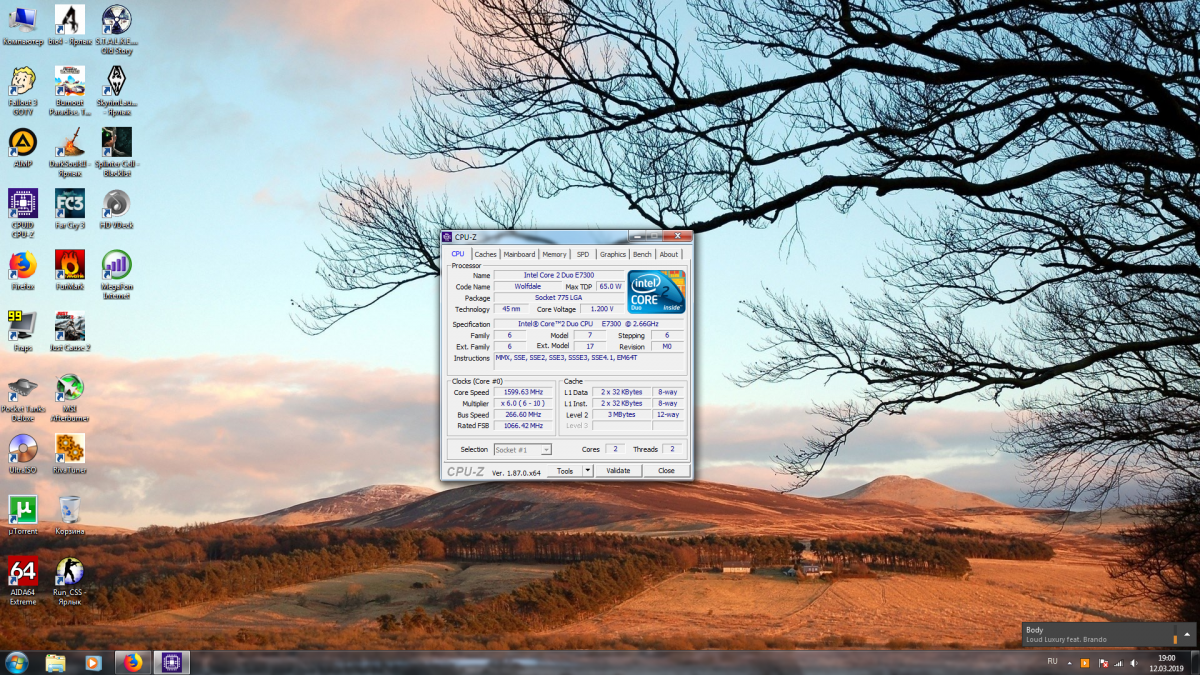This screenshot has width=1200, height=675.
Task: Launch MSI Afterburner from the desktop
Action: (x=70, y=398)
